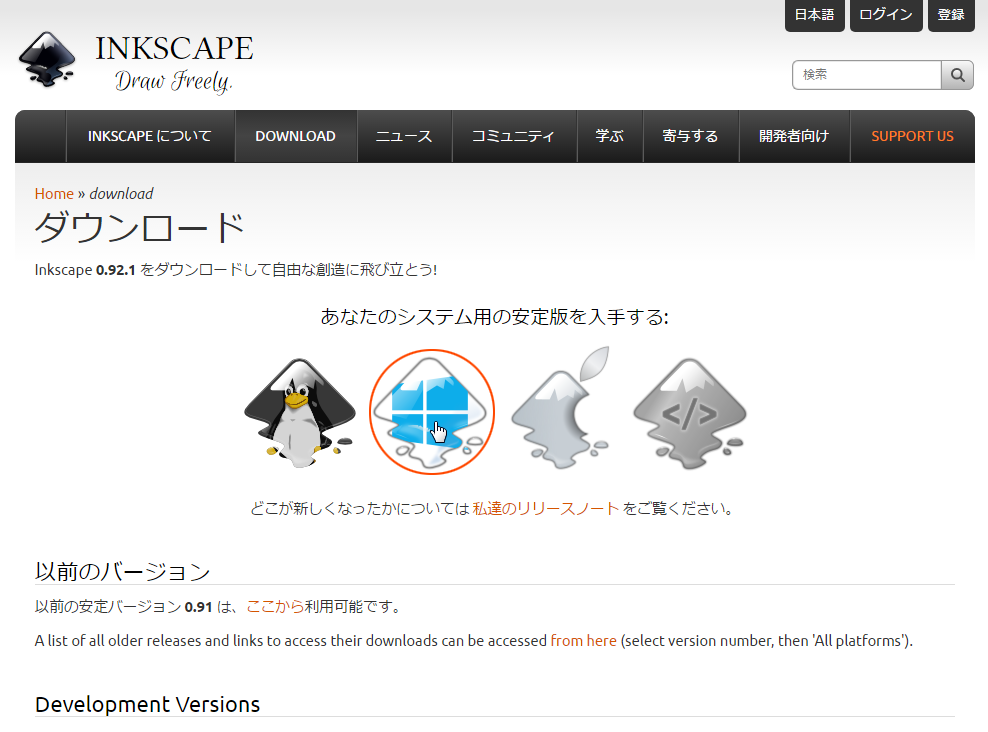Click the 登録 register button
This screenshot has height=732, width=988.
(x=951, y=15)
